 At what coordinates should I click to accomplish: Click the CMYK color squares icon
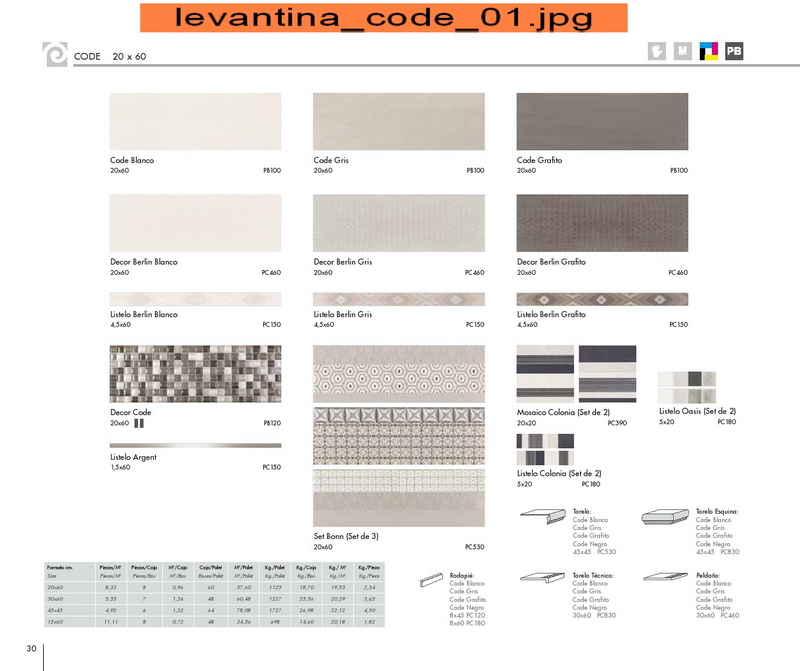pos(709,51)
